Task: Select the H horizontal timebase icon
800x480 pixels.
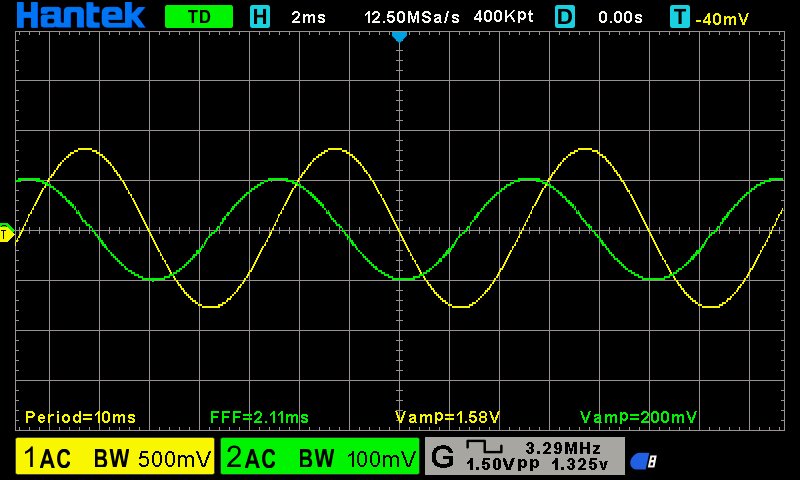Action: 260,17
